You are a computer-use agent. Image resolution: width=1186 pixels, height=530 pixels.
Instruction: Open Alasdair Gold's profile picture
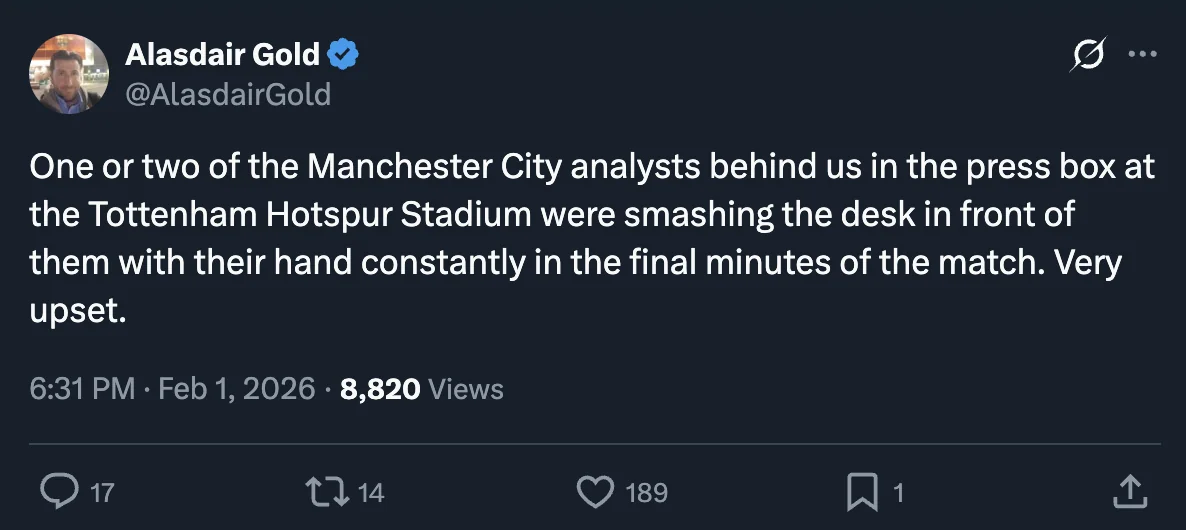coord(69,74)
